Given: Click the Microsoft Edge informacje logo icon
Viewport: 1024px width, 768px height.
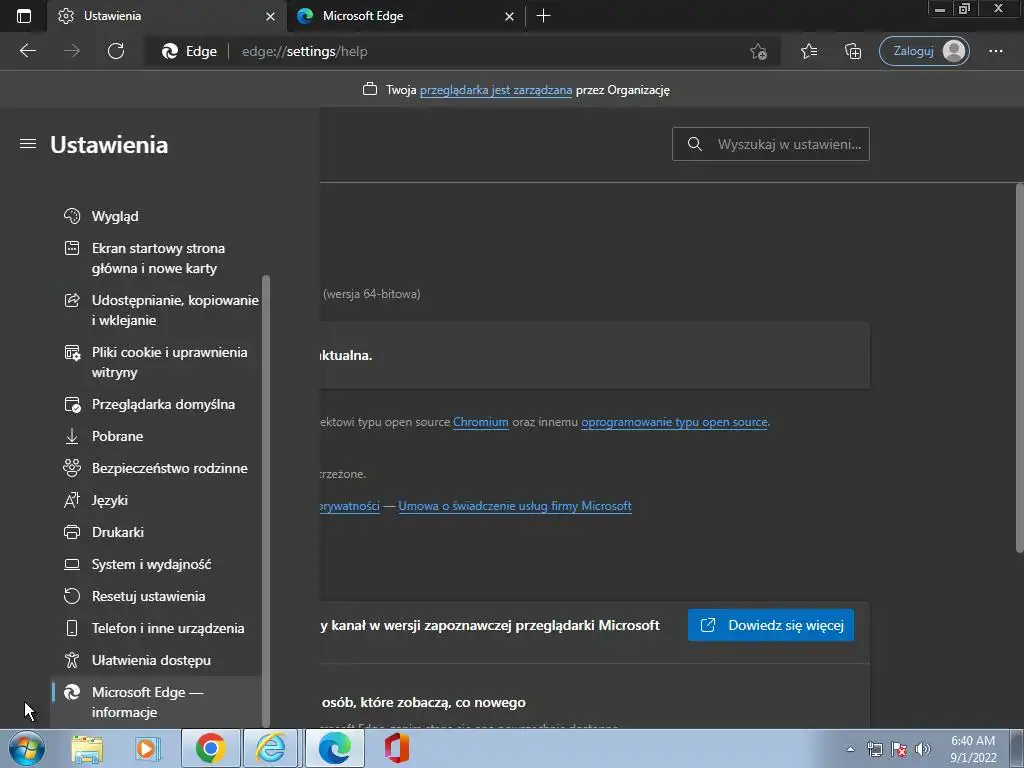Looking at the screenshot, I should click(x=72, y=692).
